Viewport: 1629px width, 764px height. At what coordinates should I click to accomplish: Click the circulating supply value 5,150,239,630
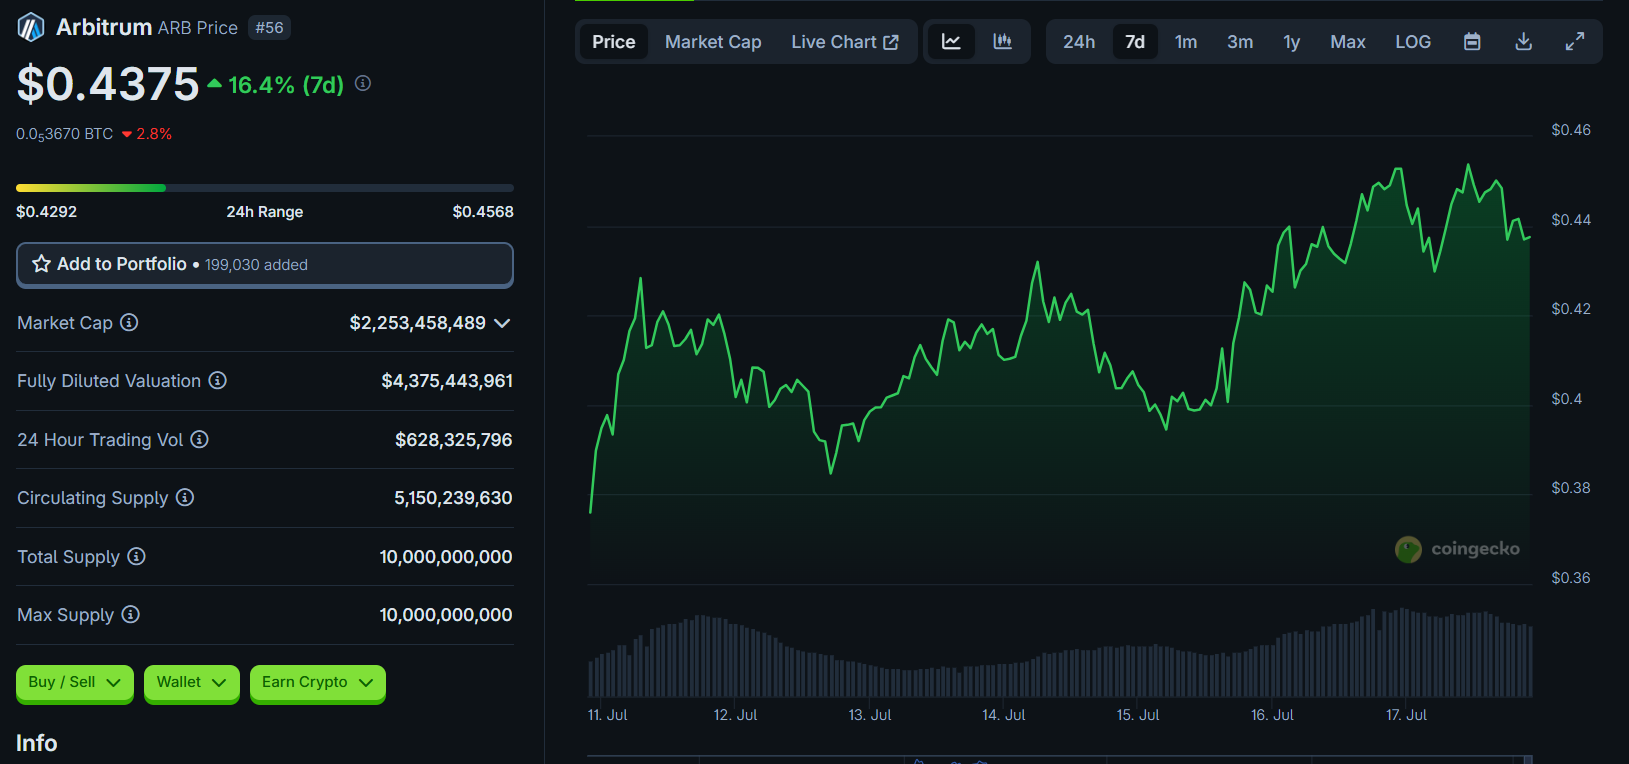click(x=453, y=498)
